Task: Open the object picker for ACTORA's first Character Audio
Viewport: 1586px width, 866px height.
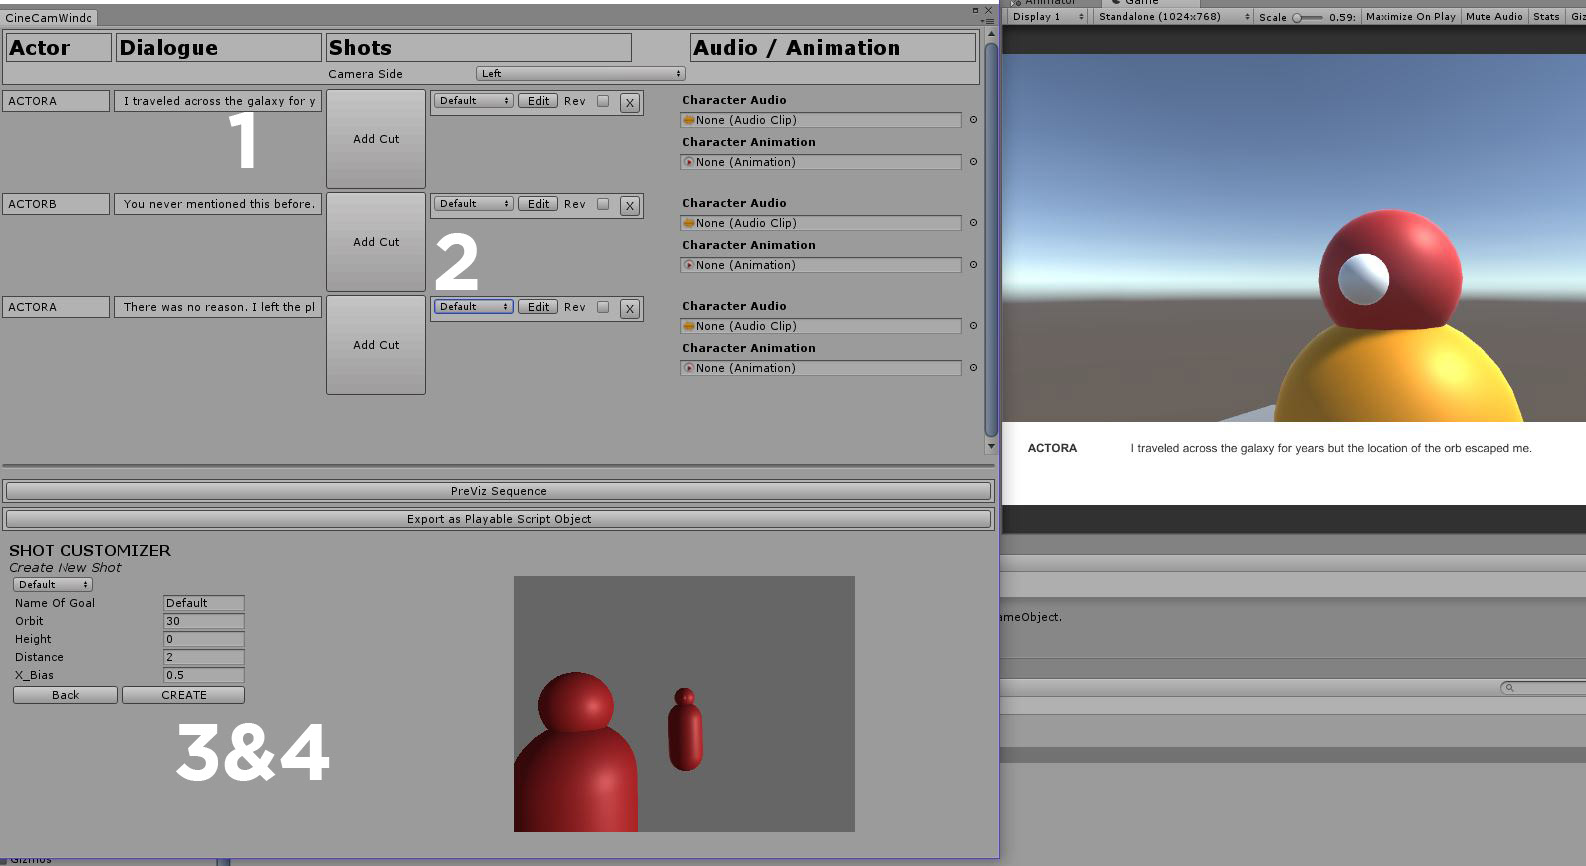Action: [x=973, y=120]
